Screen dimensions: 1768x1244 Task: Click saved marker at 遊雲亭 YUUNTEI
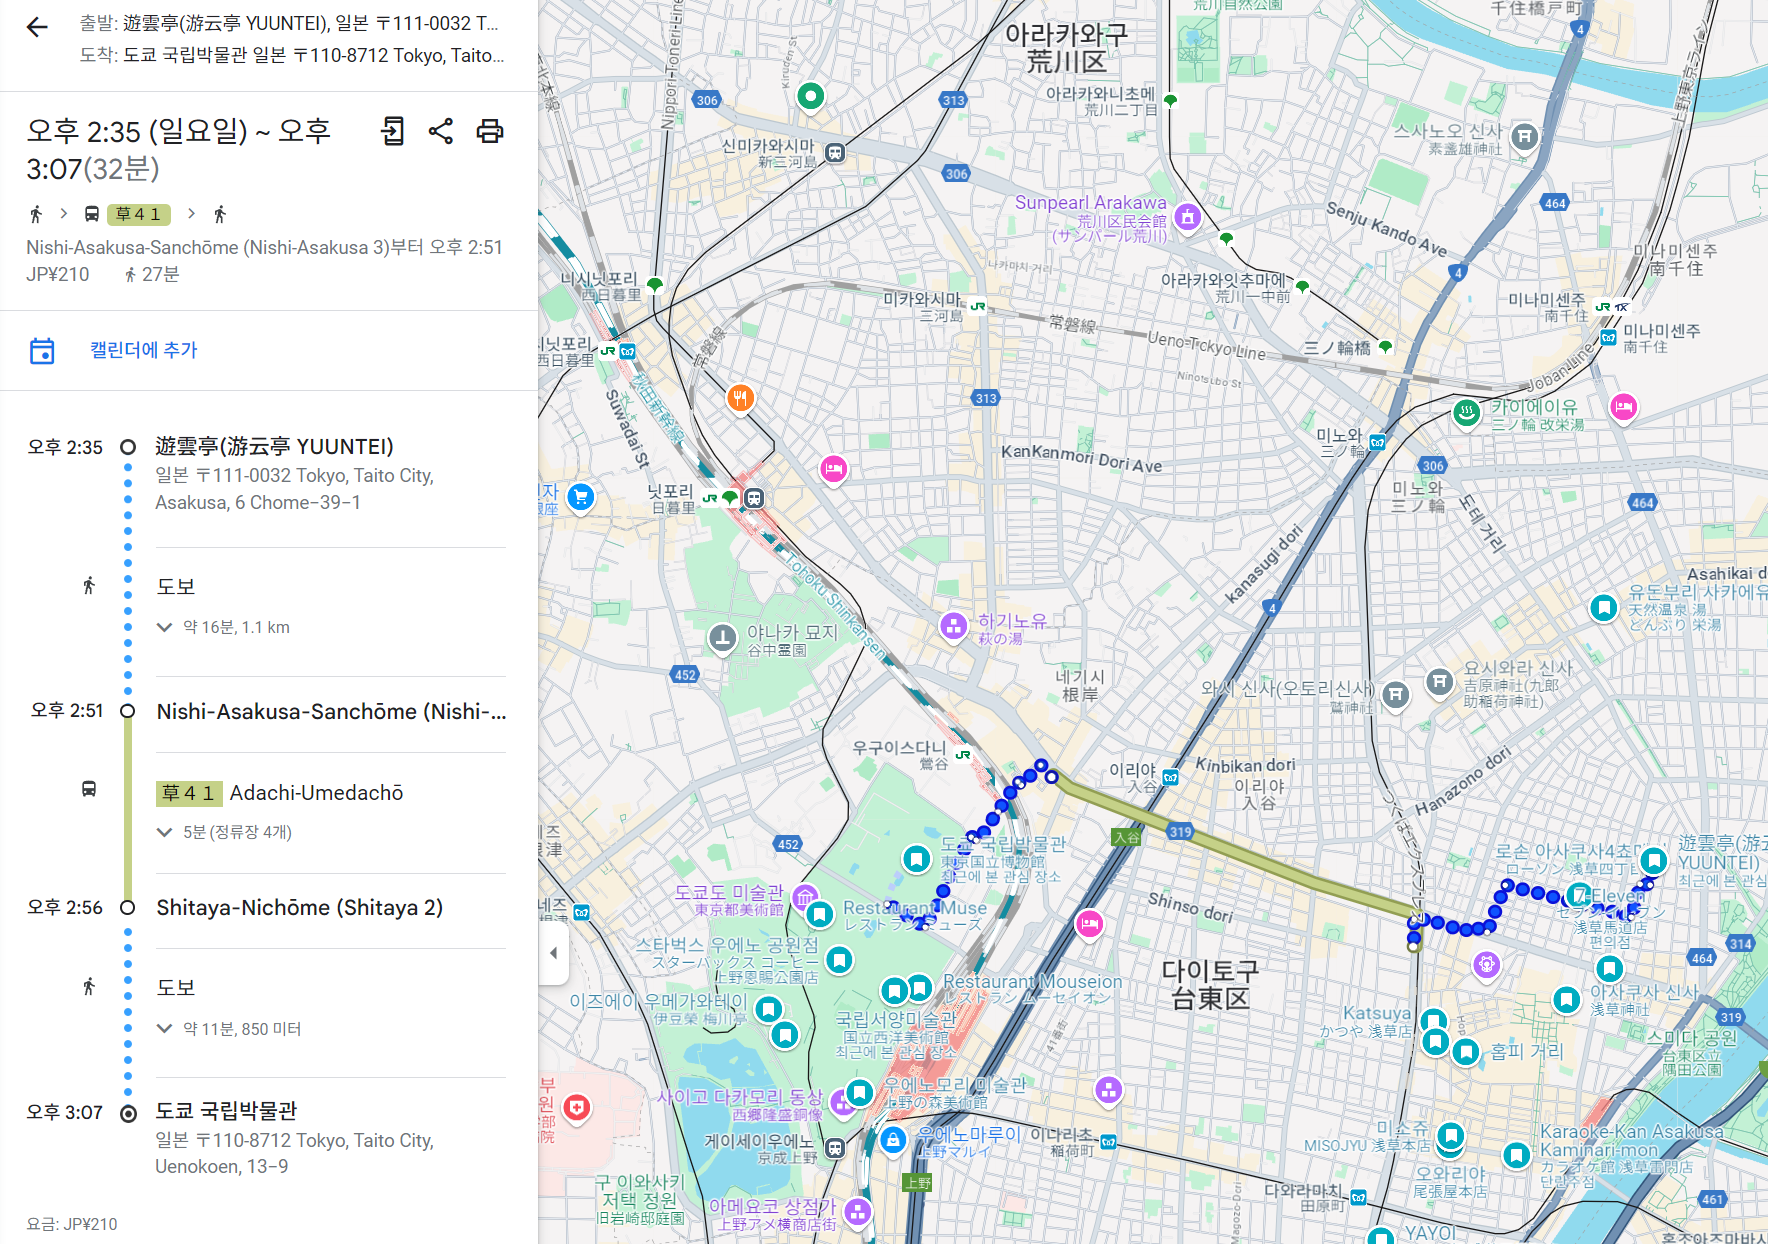1653,860
